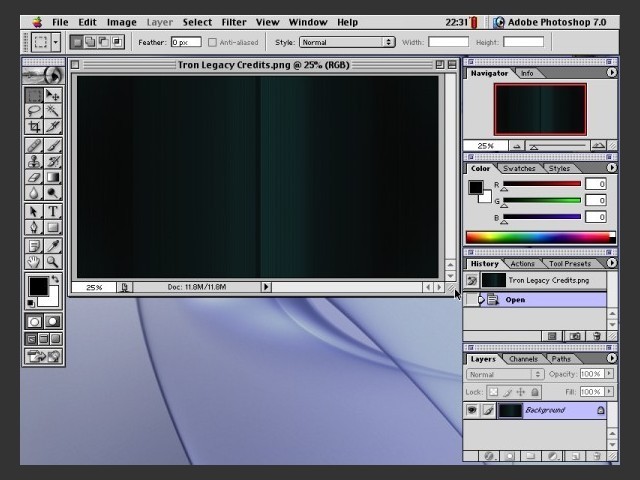
Task: Enable Intersect with selection mode
Action: [117, 42]
